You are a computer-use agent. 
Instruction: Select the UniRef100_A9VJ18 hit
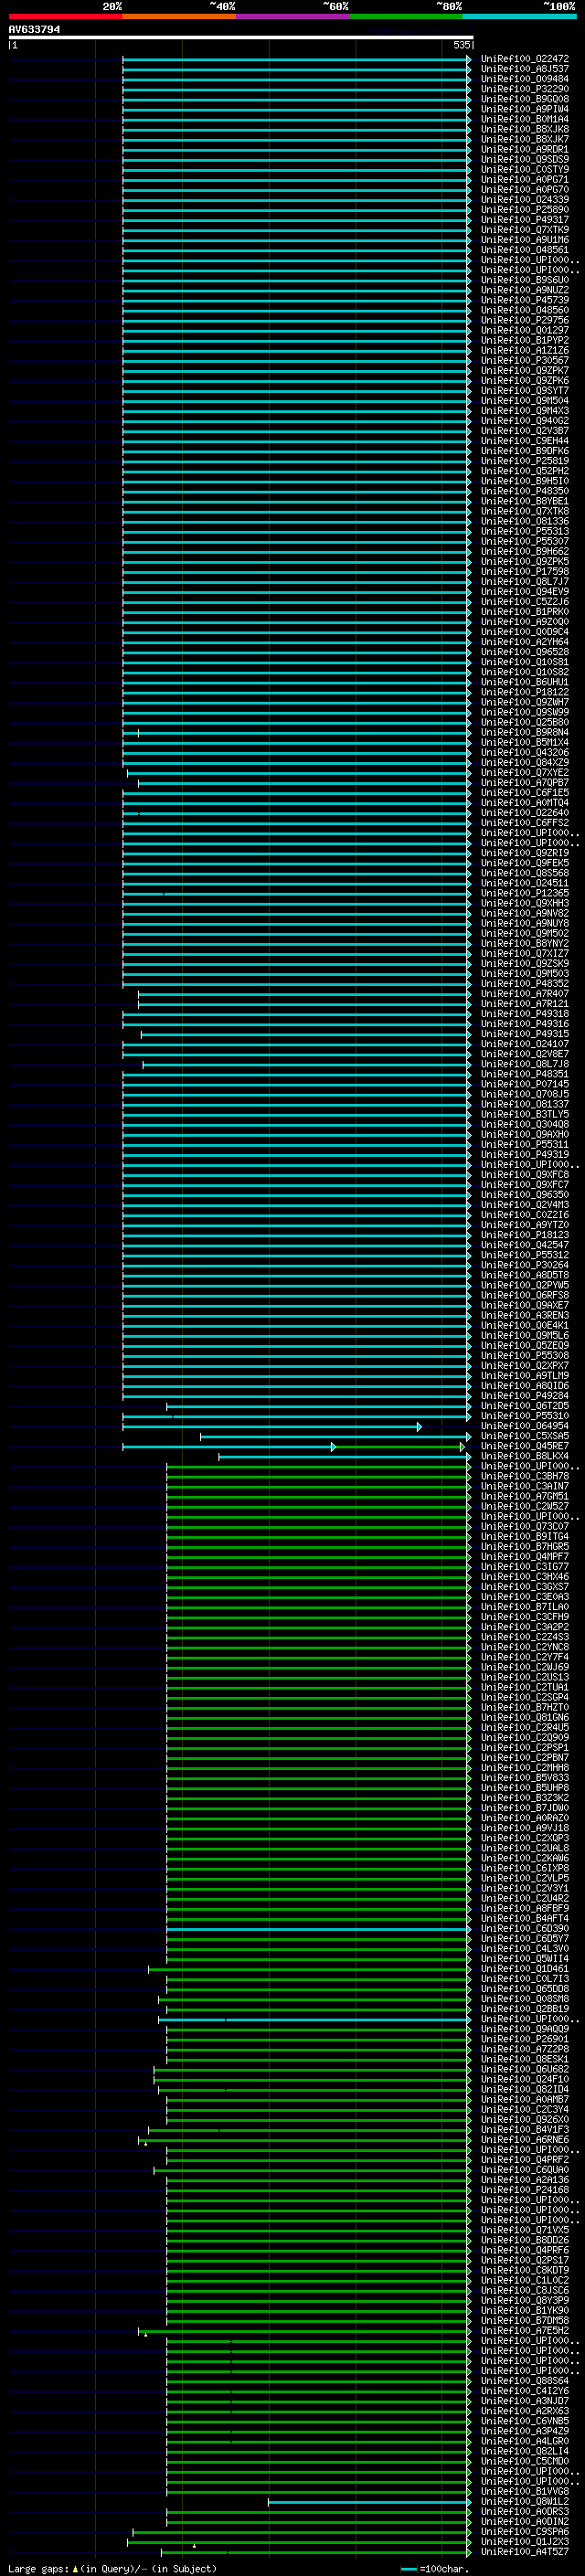(524, 1828)
